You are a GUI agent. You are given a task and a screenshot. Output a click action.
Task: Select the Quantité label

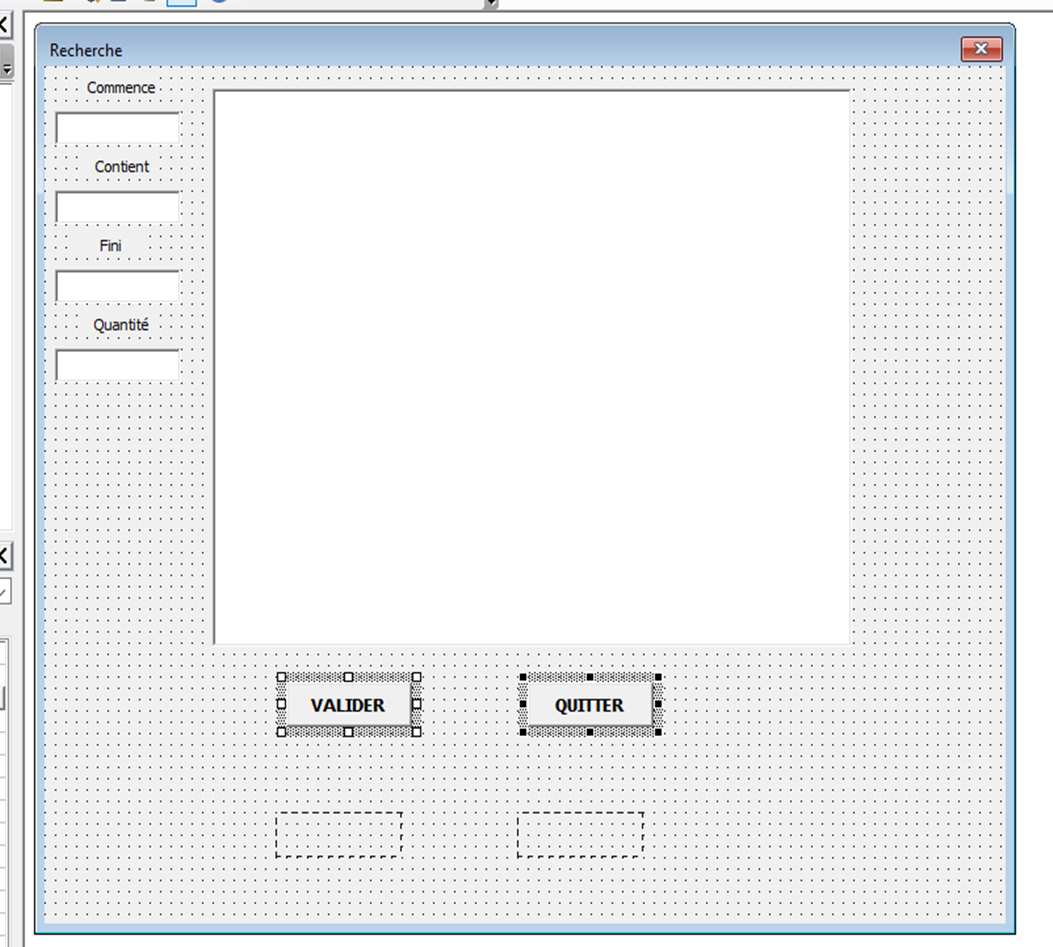click(x=121, y=325)
